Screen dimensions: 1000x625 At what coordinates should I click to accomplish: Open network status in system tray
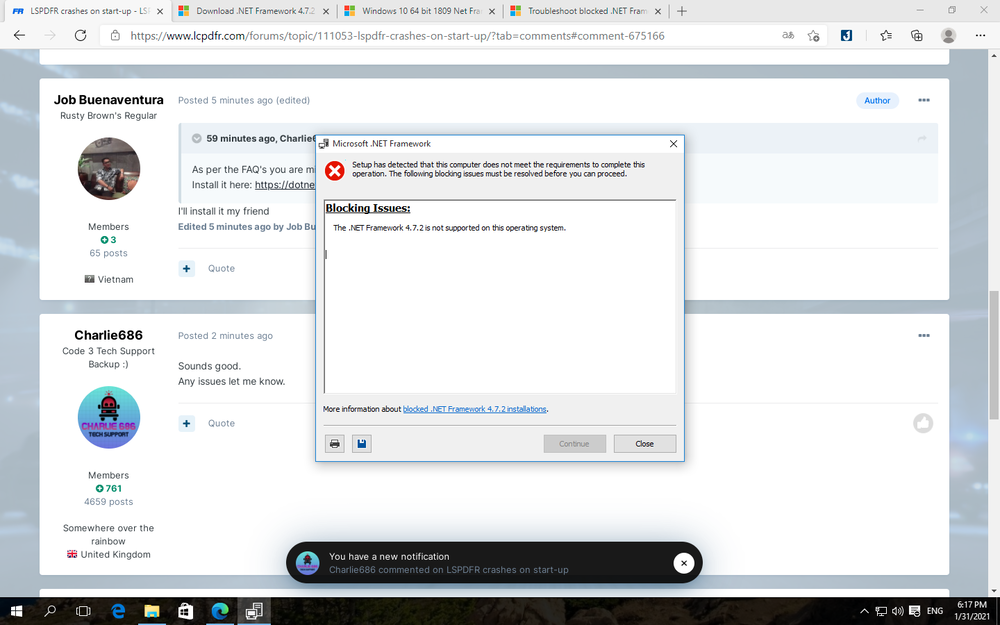point(881,612)
